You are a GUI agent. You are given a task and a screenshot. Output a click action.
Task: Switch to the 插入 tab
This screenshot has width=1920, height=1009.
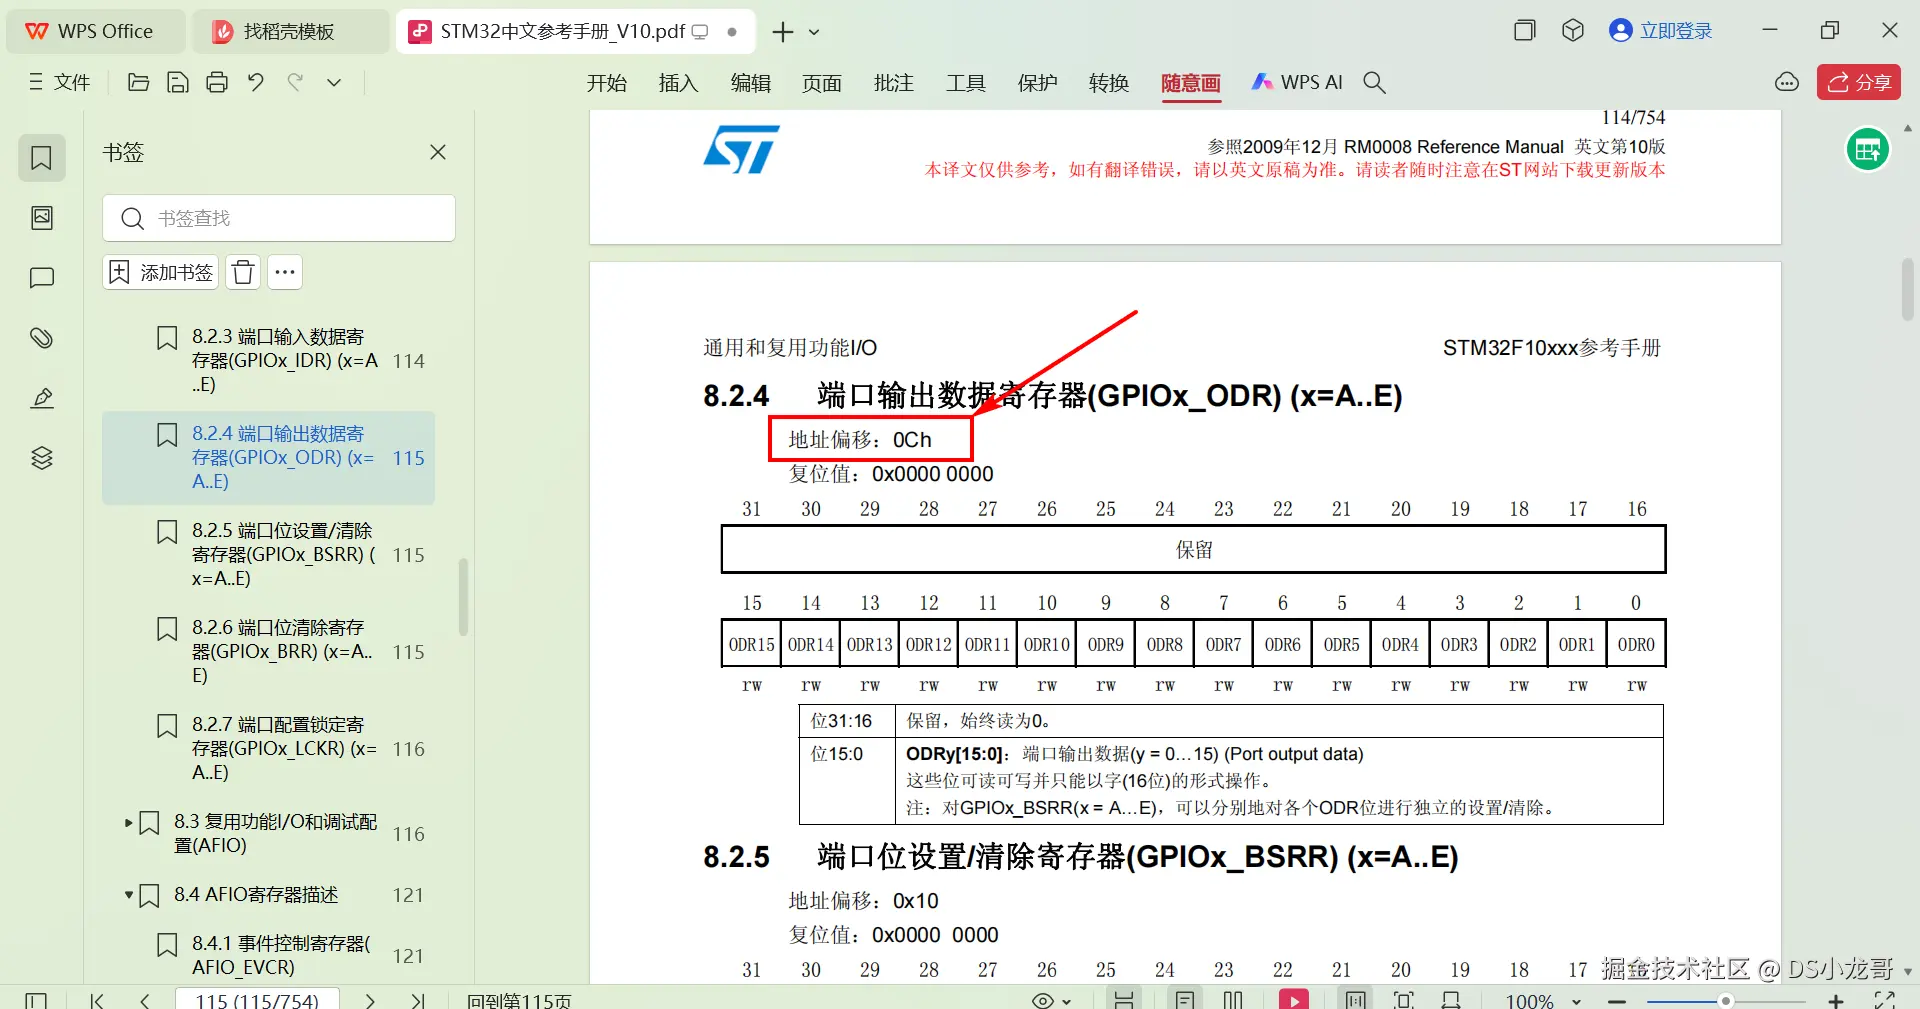click(679, 83)
